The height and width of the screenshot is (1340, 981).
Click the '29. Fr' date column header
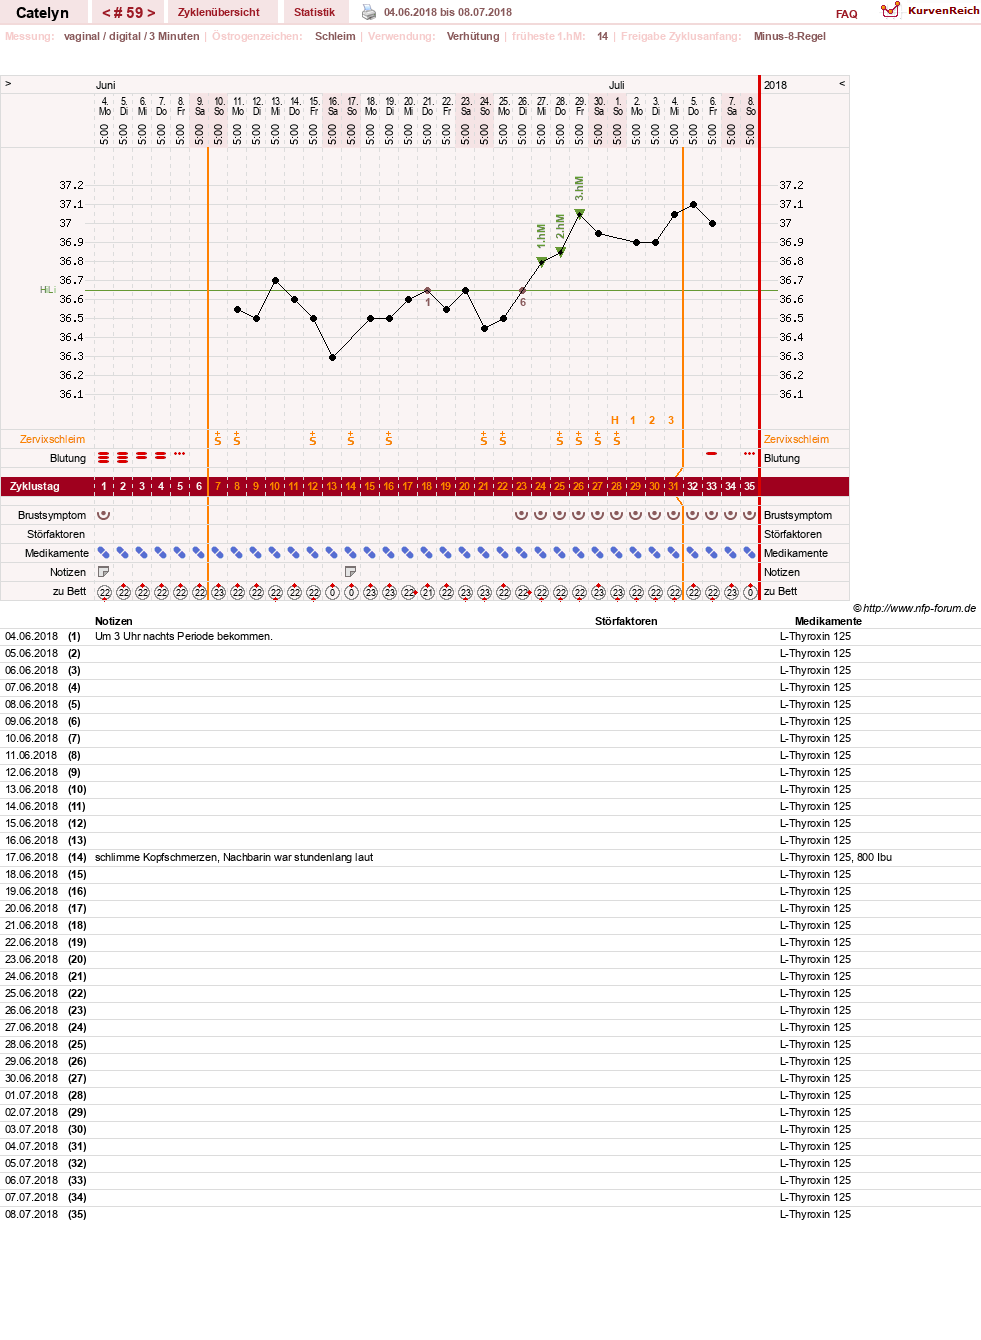click(x=579, y=106)
